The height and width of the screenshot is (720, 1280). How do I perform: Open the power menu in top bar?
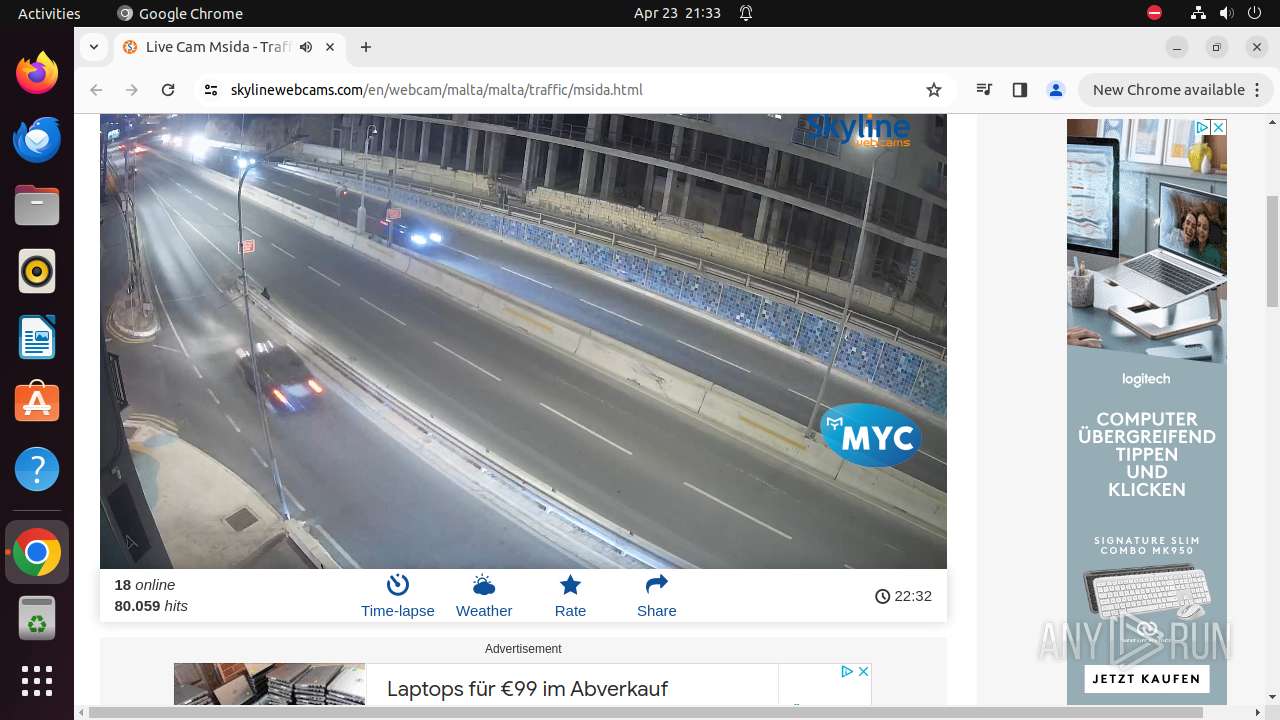click(x=1254, y=13)
